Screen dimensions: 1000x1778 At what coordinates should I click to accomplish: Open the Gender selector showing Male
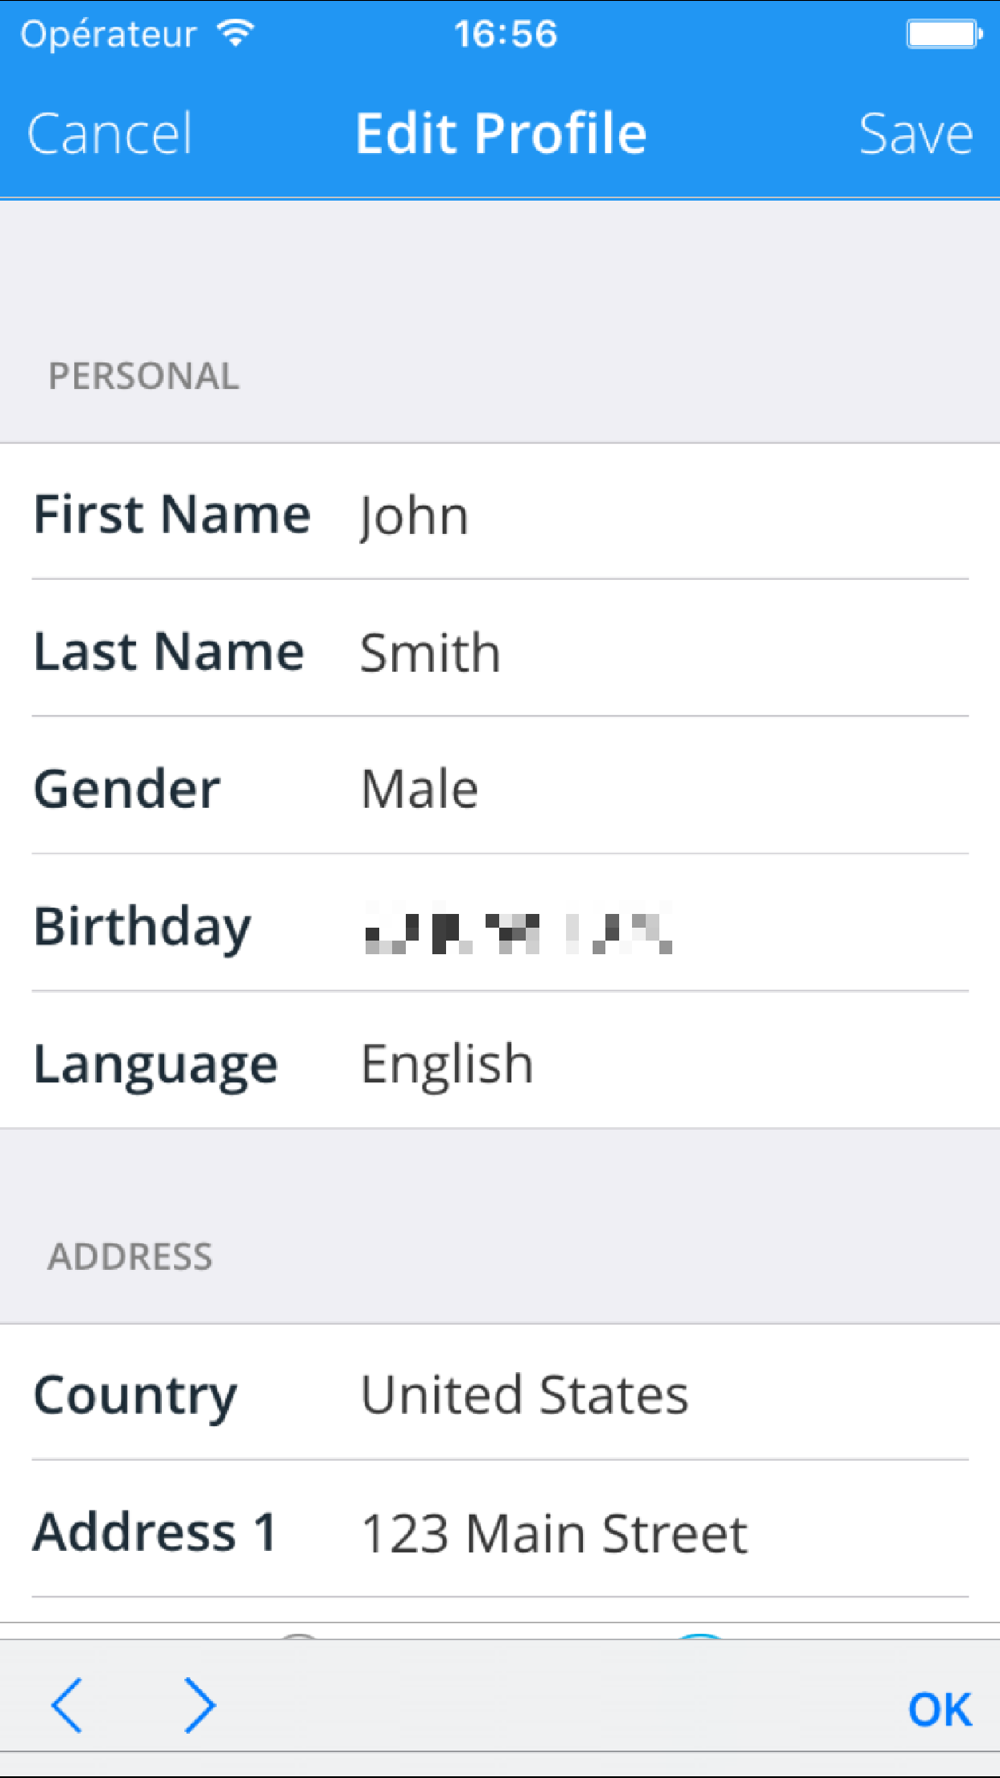click(x=500, y=786)
